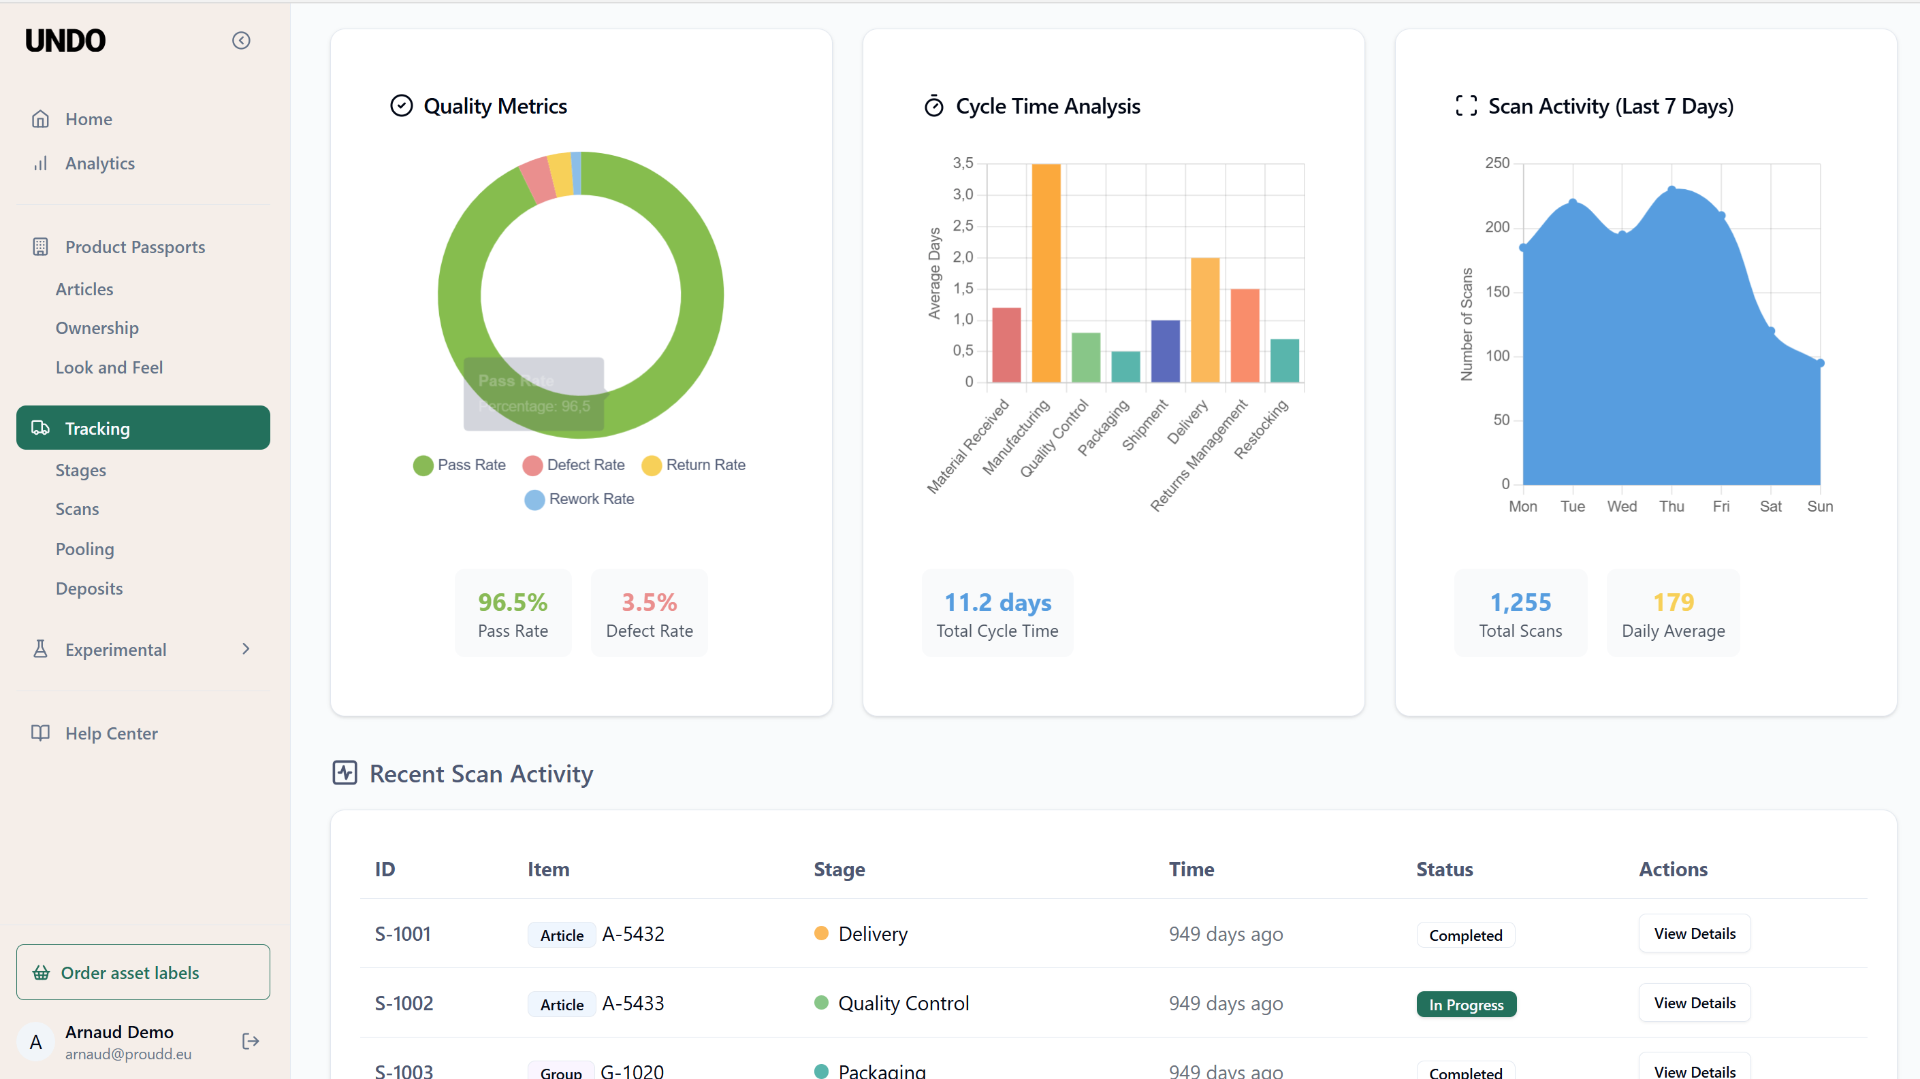Viewport: 1920px width, 1079px height.
Task: View Details for scan S-1001
Action: 1694,934
